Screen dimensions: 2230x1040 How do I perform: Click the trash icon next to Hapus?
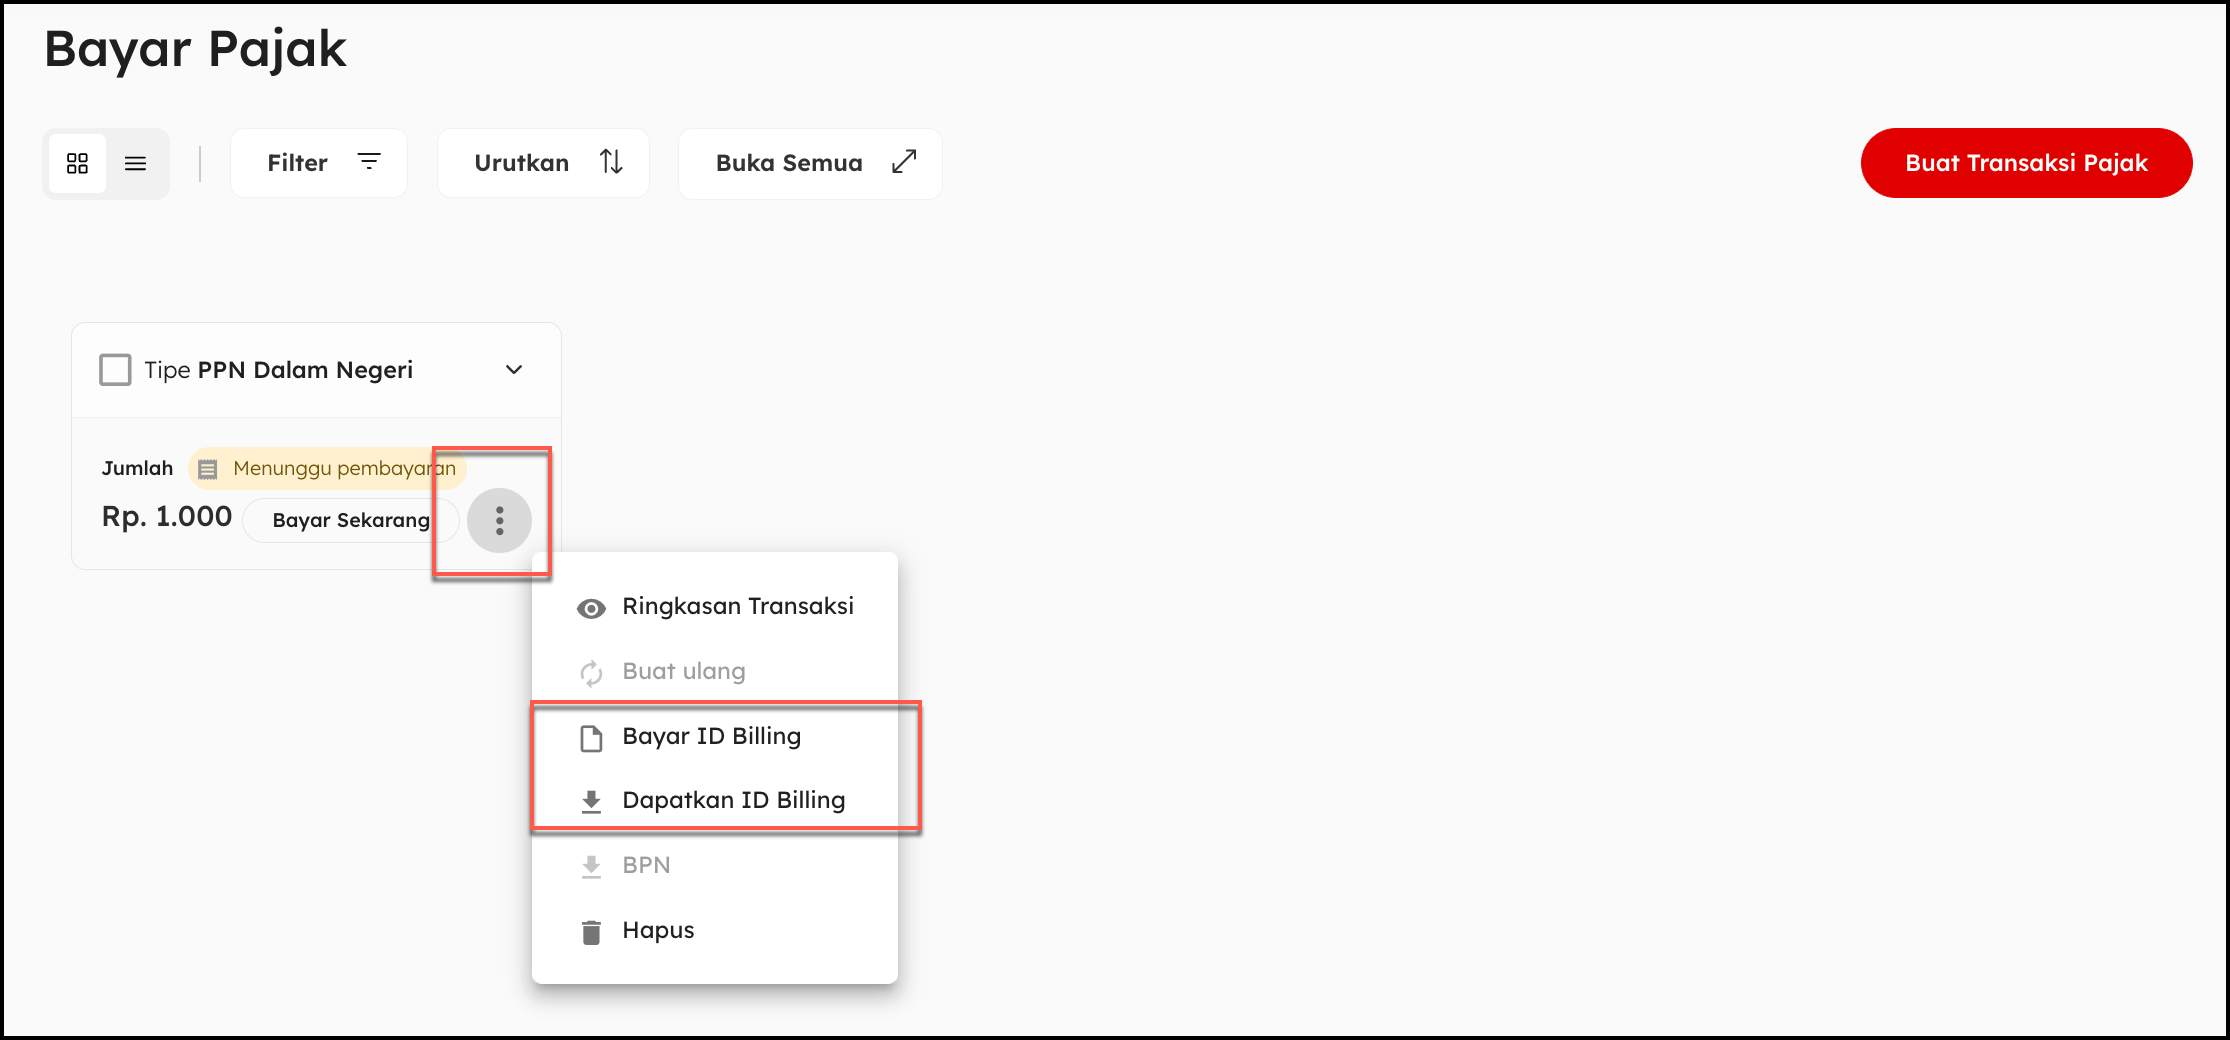[x=591, y=932]
